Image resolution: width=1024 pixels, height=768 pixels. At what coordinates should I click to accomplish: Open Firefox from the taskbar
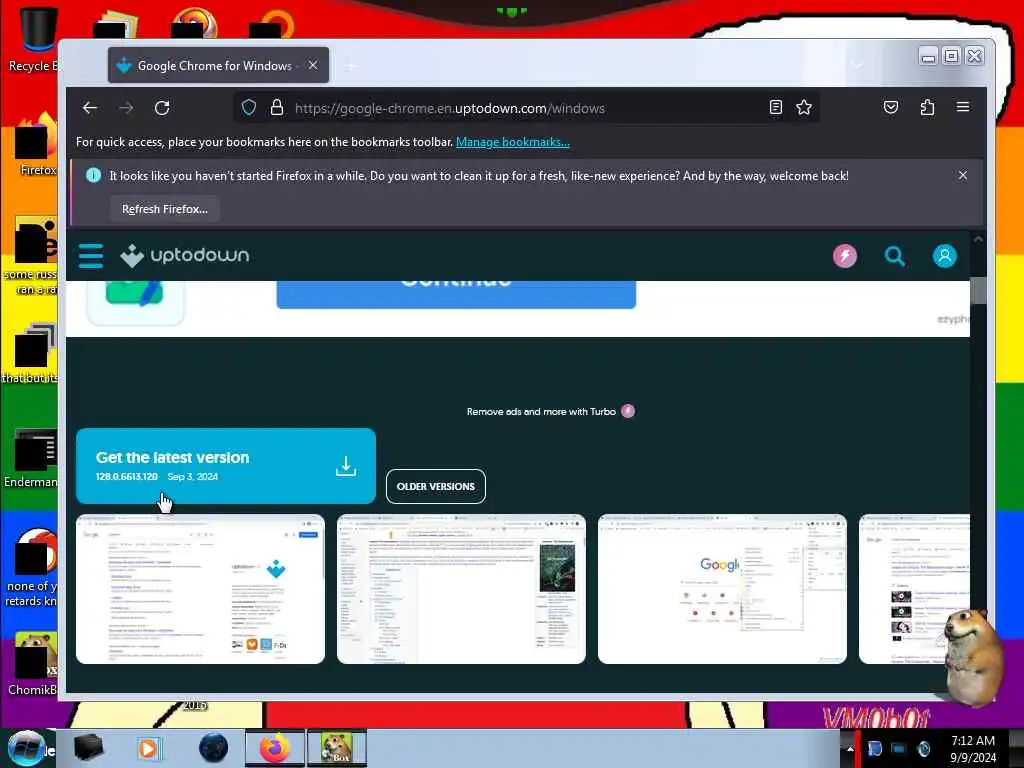pyautogui.click(x=275, y=748)
